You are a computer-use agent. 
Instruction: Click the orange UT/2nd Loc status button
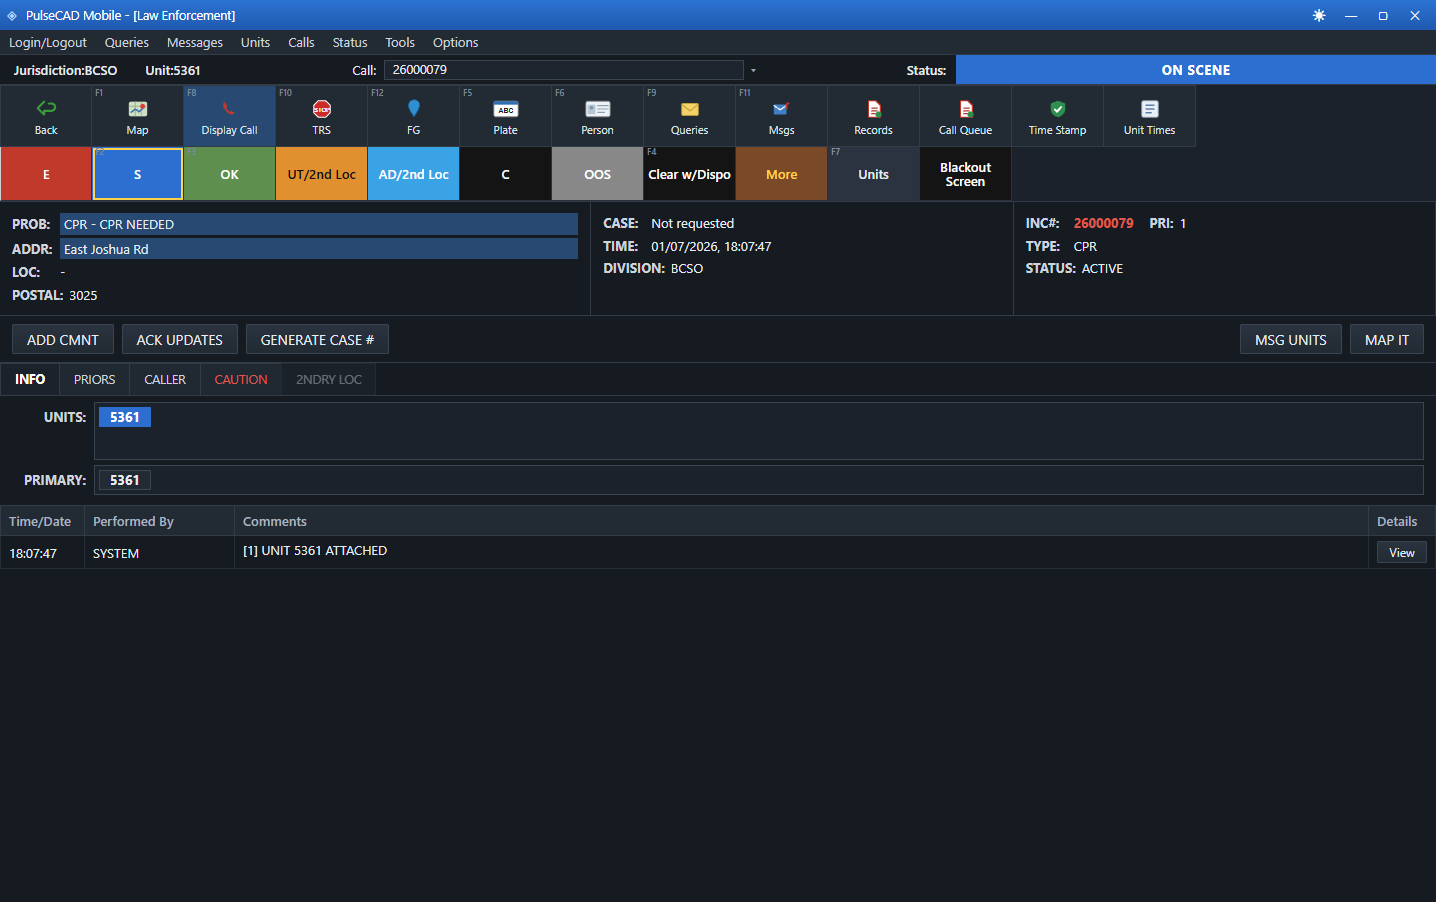point(322,174)
